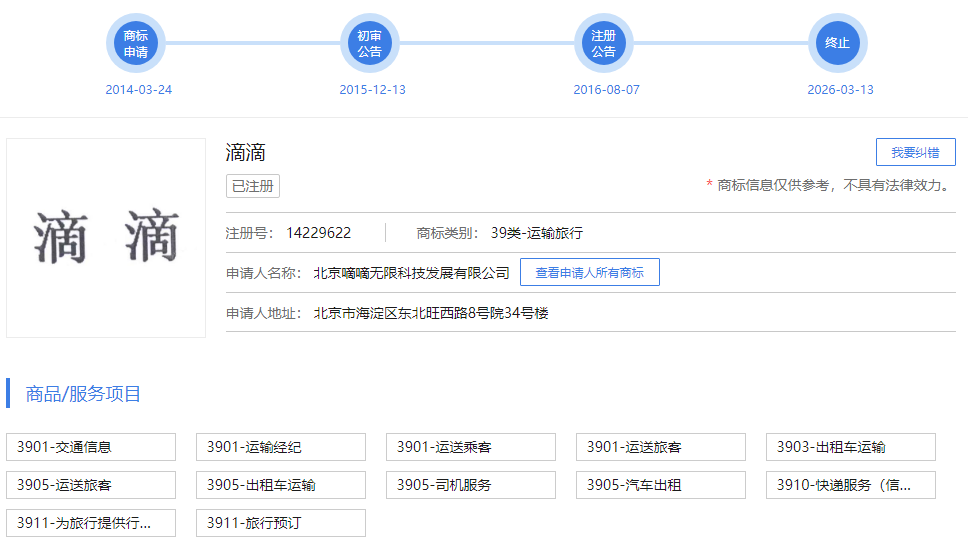
Task: Click the address 北京市海淀区东北旺西路8号院34号楼
Action: (431, 313)
